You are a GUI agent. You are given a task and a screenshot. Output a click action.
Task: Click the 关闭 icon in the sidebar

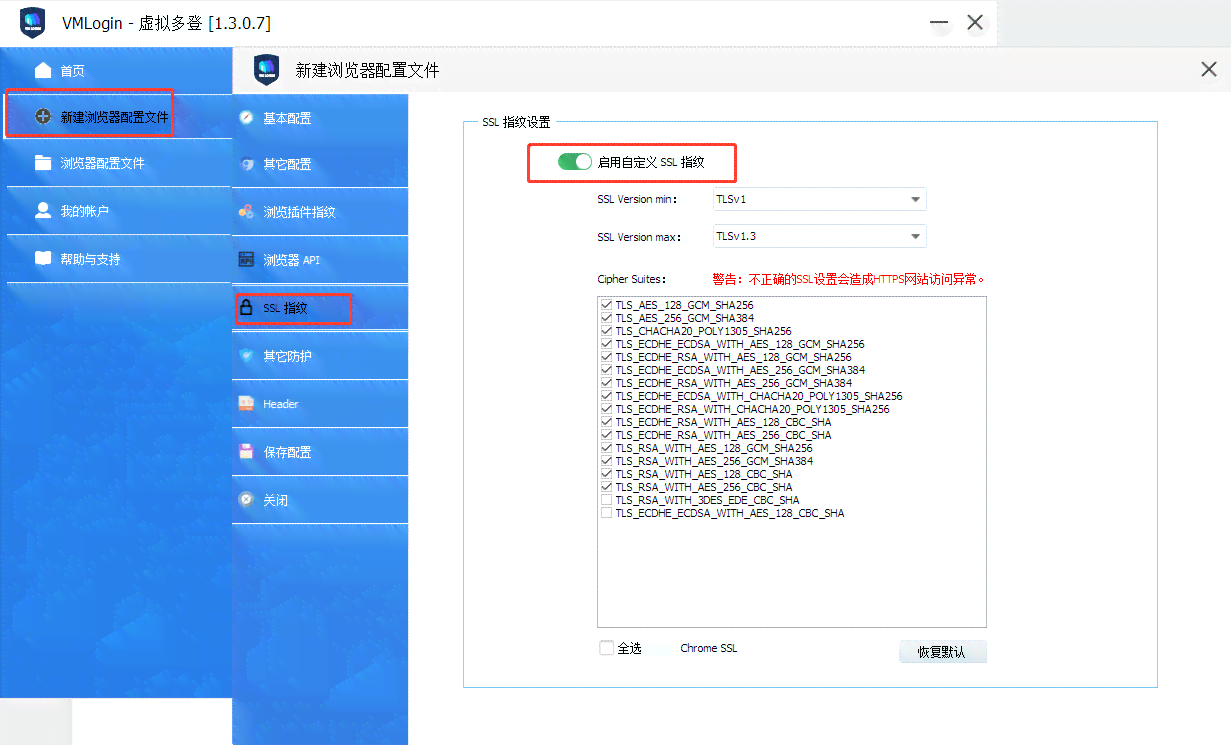coord(247,500)
